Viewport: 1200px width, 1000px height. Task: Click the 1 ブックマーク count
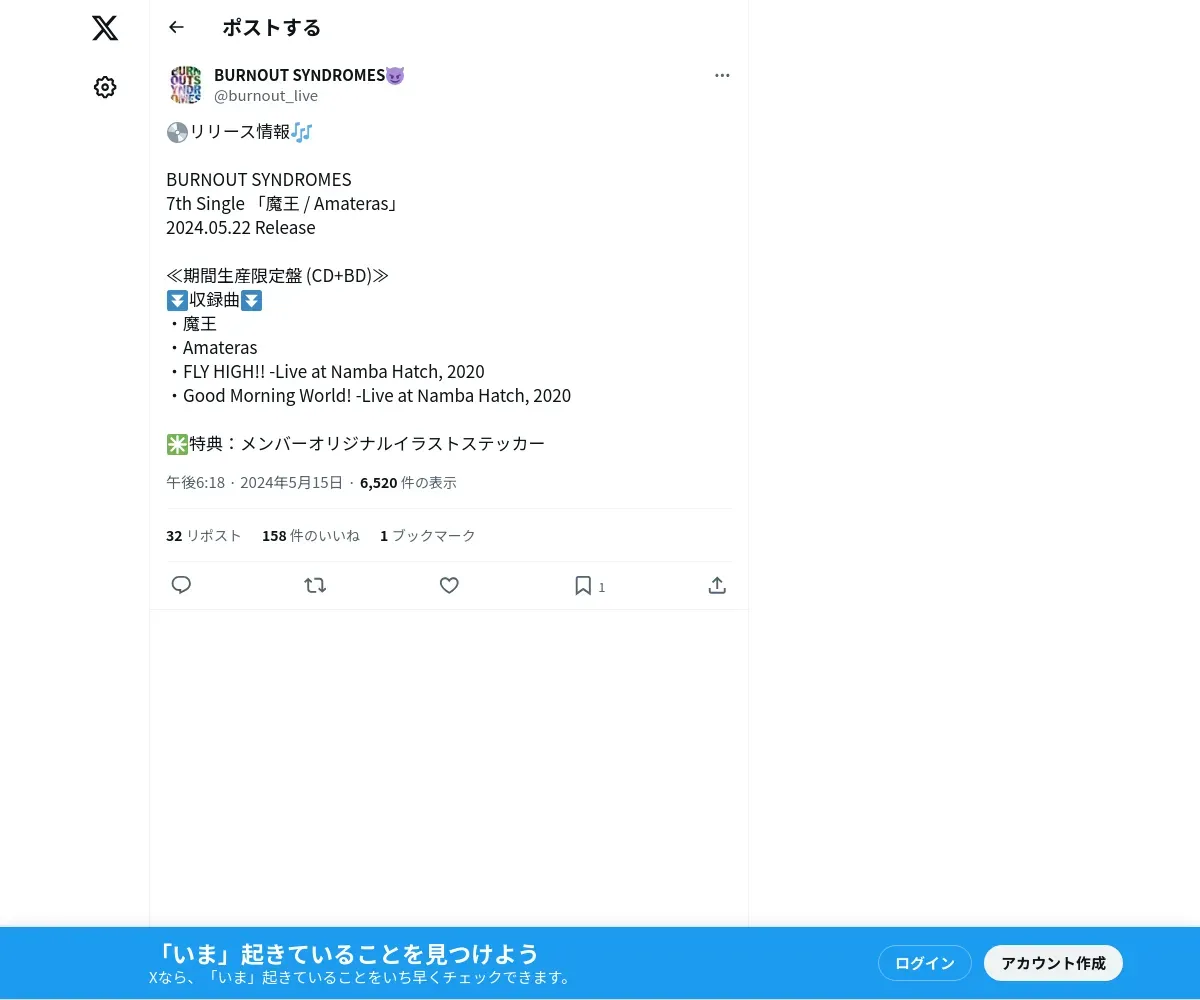click(x=428, y=535)
